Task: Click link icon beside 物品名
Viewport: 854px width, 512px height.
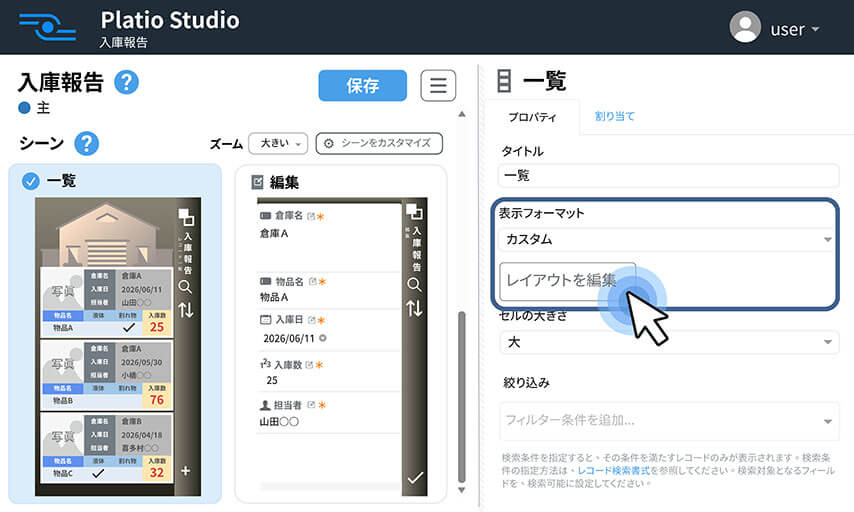Action: point(313,282)
